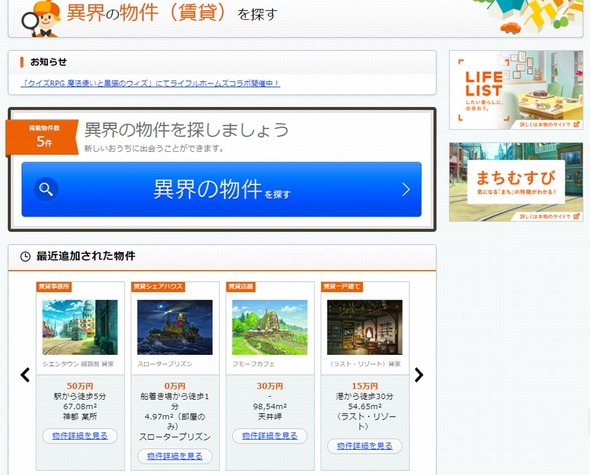590x475 pixels.
Task: Open 物件詳細を見る for the 15万円 property
Action: (365, 446)
